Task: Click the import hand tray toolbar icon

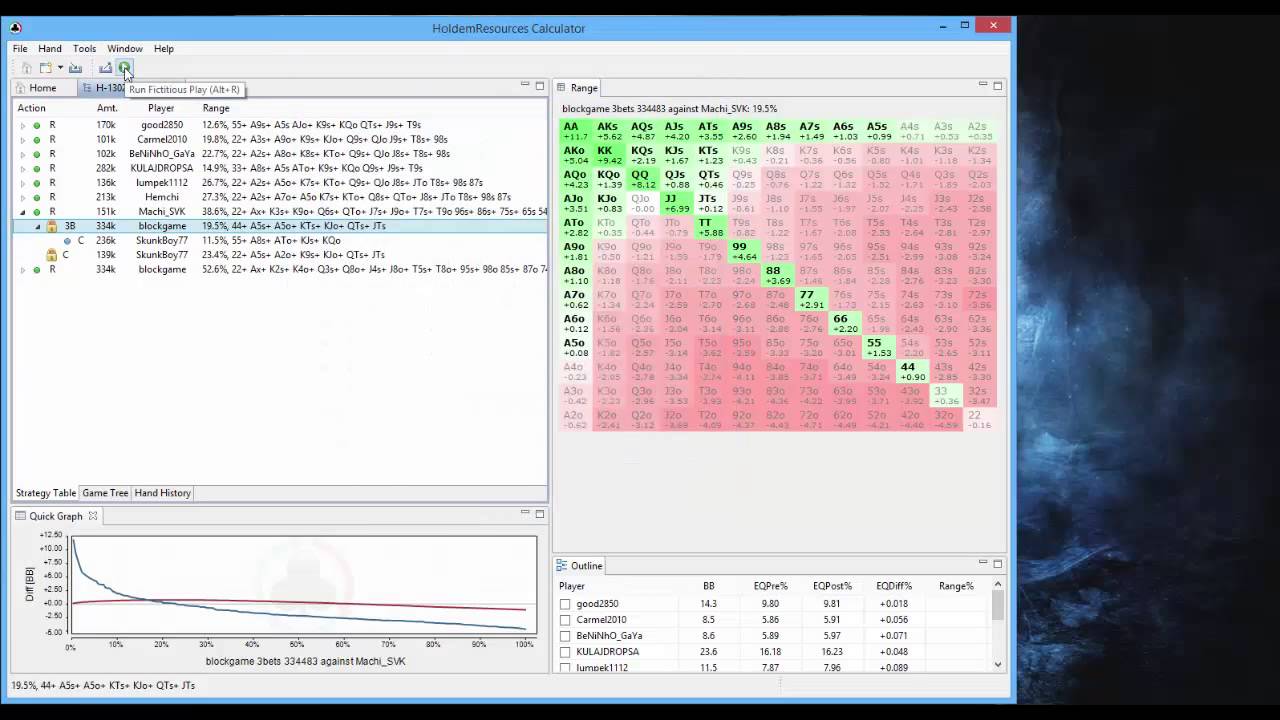Action: [x=75, y=68]
